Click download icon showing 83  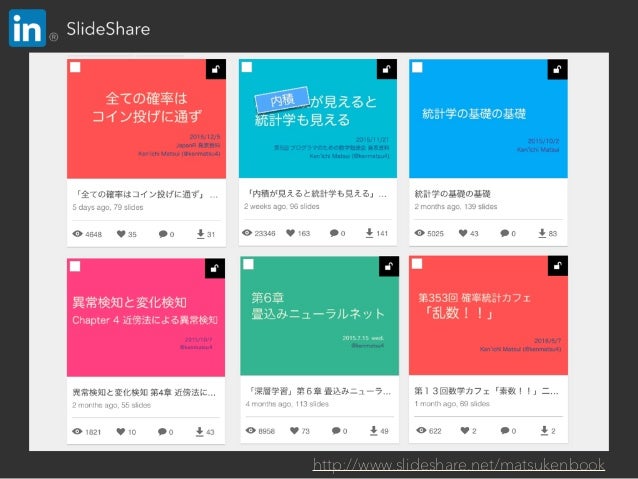[x=542, y=233]
